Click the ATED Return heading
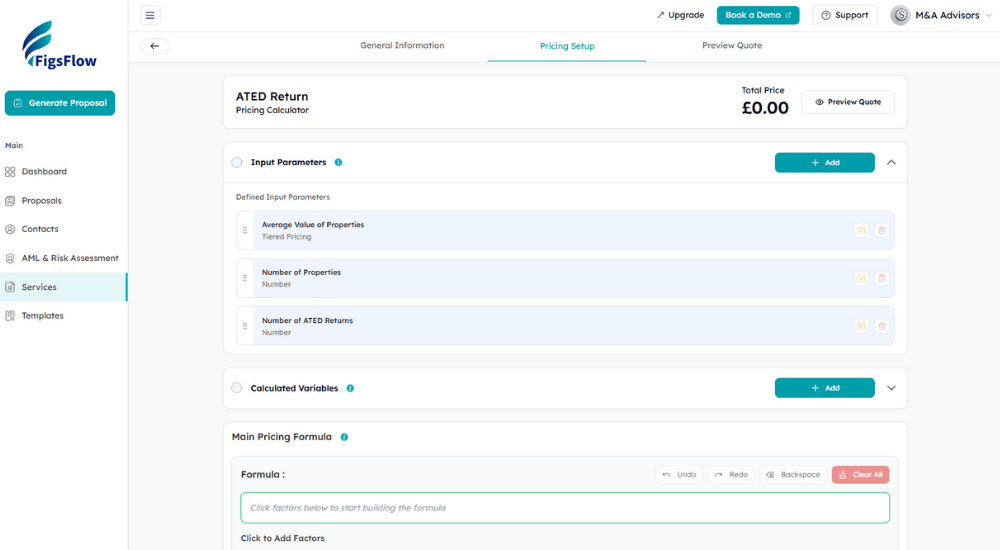This screenshot has height=550, width=1000. tap(272, 96)
